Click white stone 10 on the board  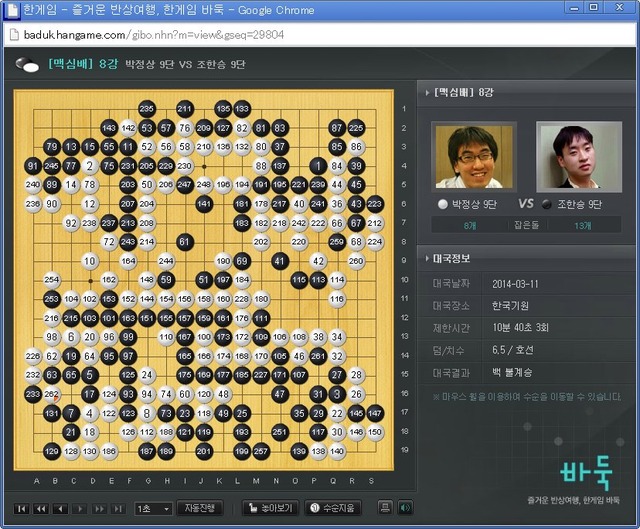(90, 261)
